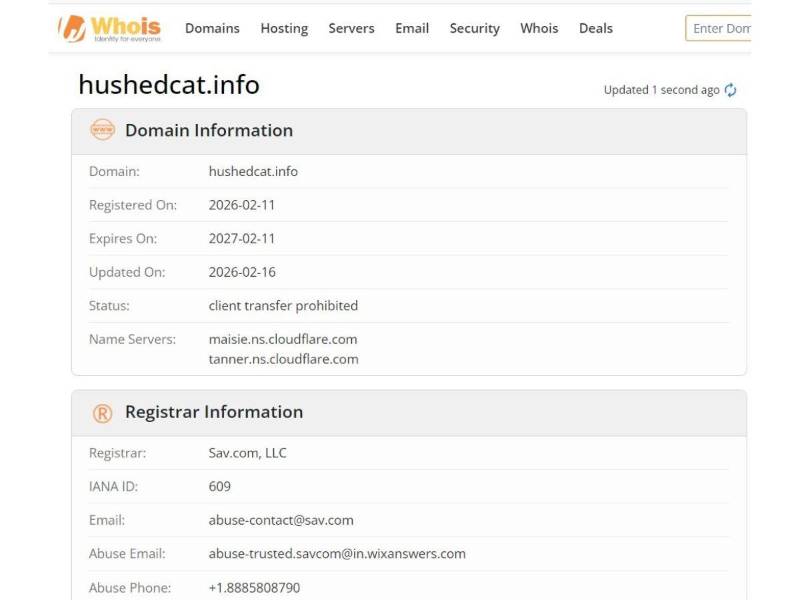This screenshot has height=600, width=800.
Task: Open the Email menu
Action: [x=411, y=29]
